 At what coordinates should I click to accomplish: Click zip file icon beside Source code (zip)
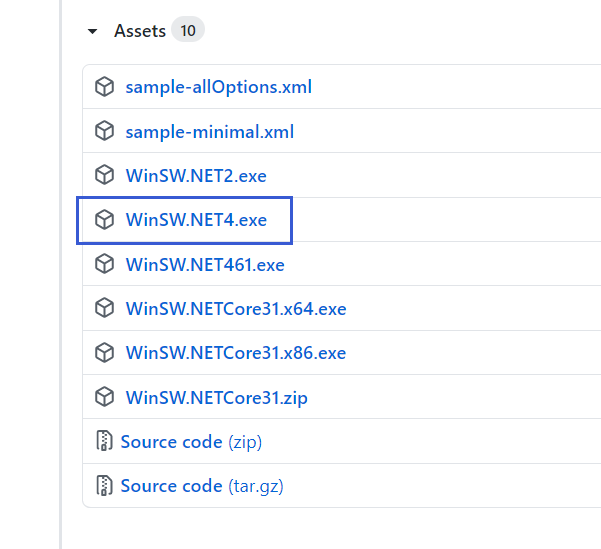coord(104,441)
